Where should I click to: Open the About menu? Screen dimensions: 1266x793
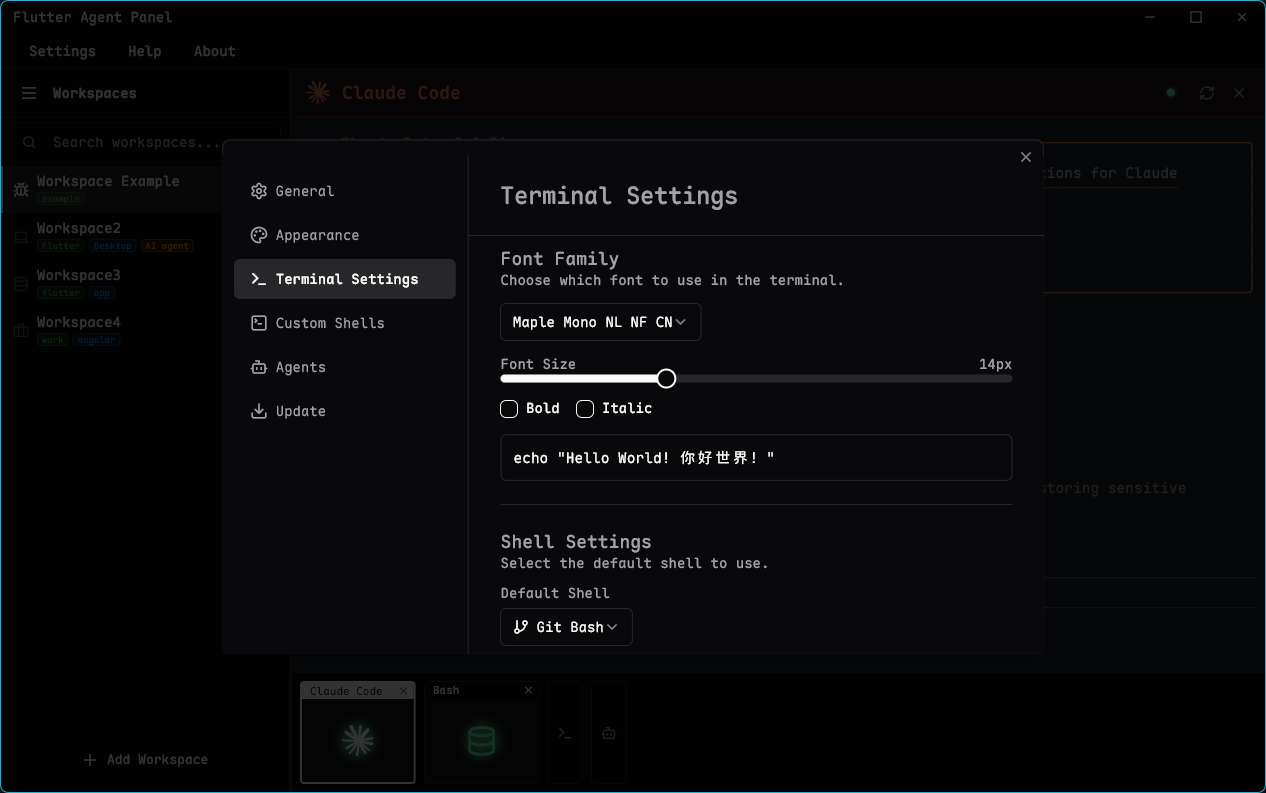tap(214, 51)
